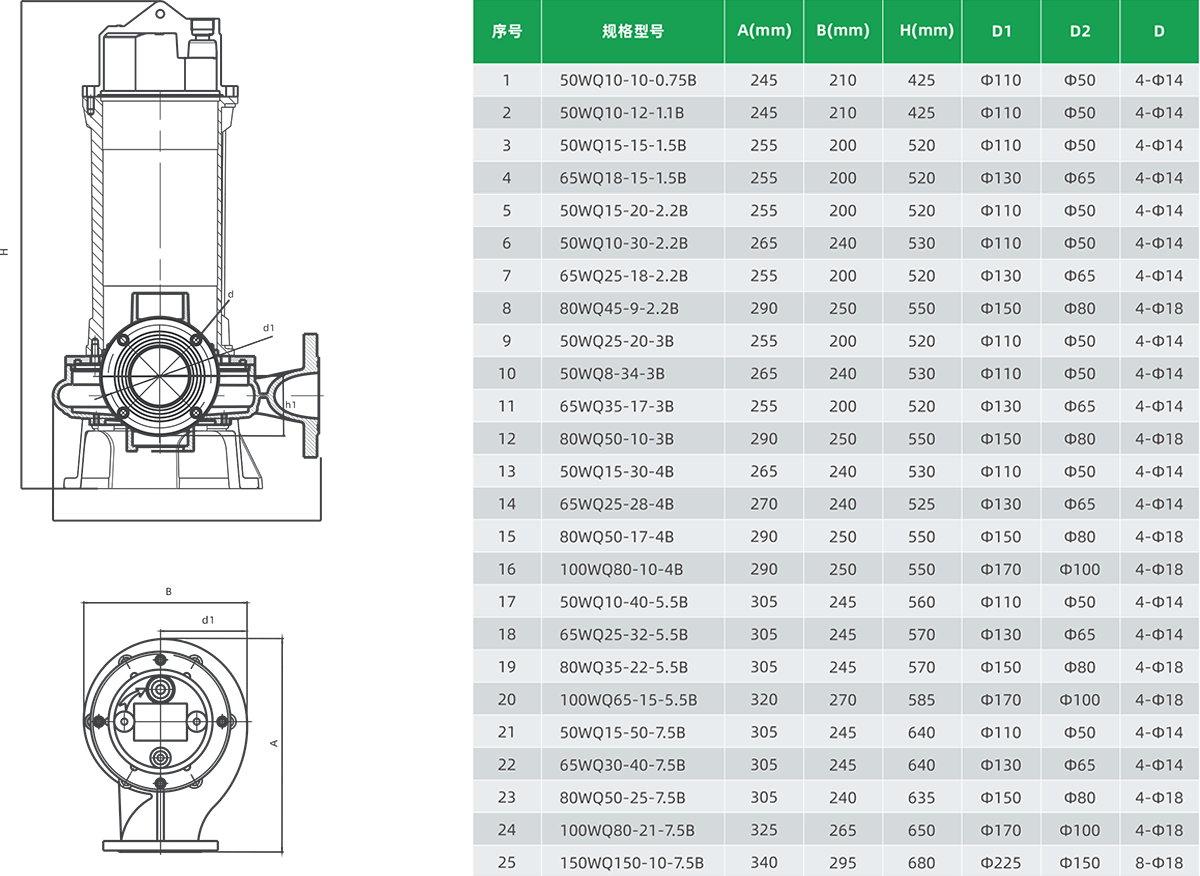
Task: Select model 80WQ35-22-5.5B
Action: click(x=624, y=667)
